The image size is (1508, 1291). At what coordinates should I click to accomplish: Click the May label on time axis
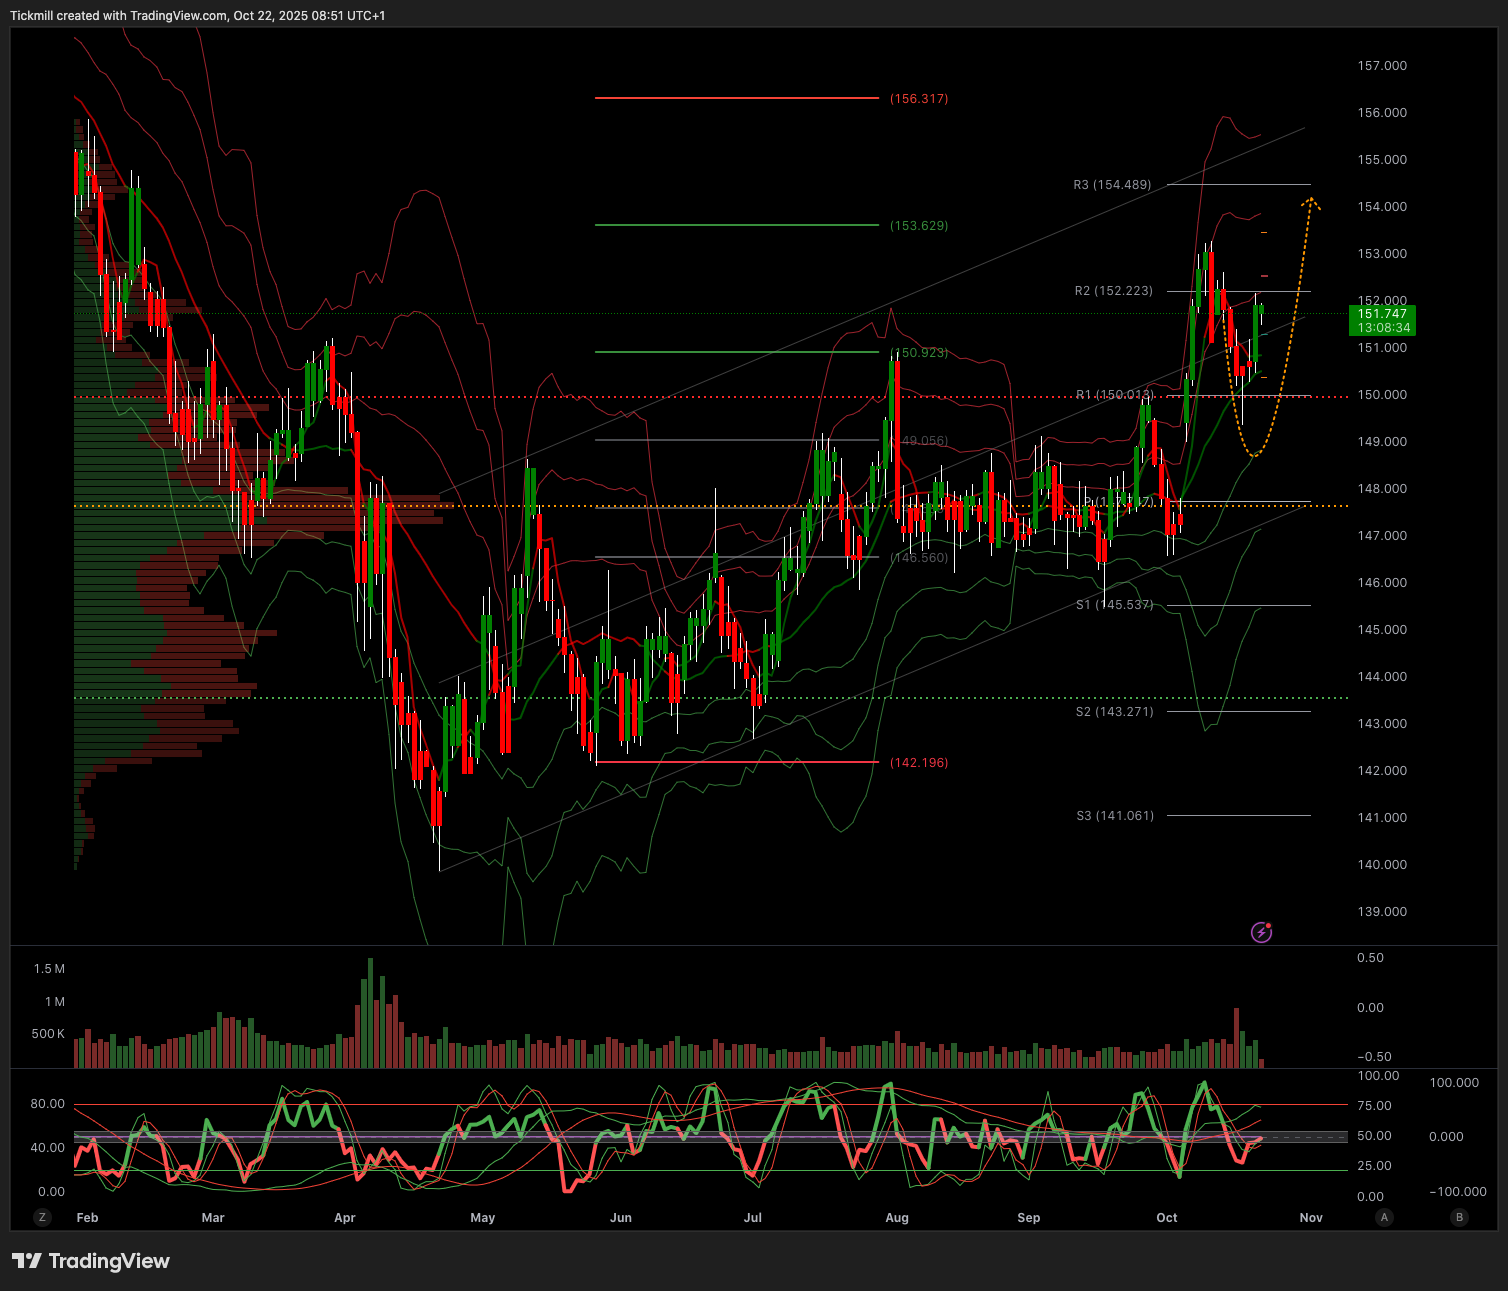coord(482,1218)
